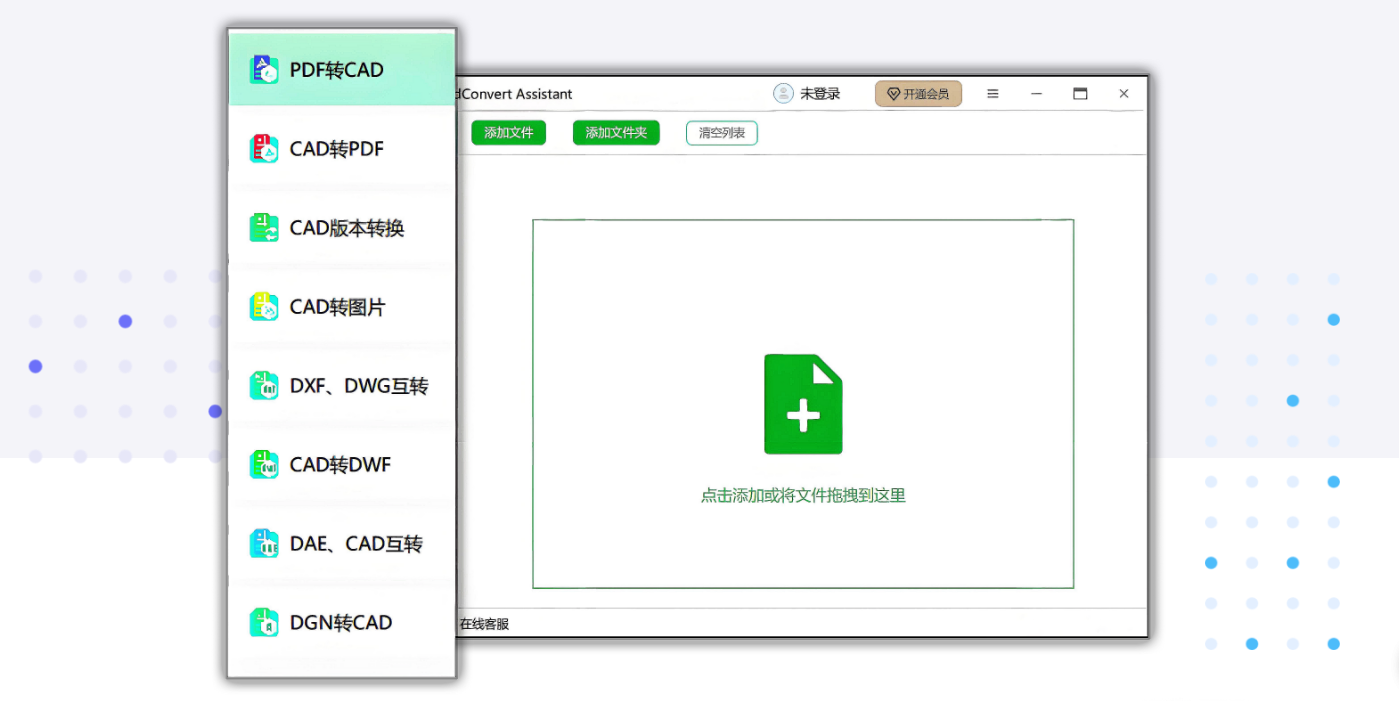
Task: Click the PDF转CAD sidebar icon
Action: (264, 70)
